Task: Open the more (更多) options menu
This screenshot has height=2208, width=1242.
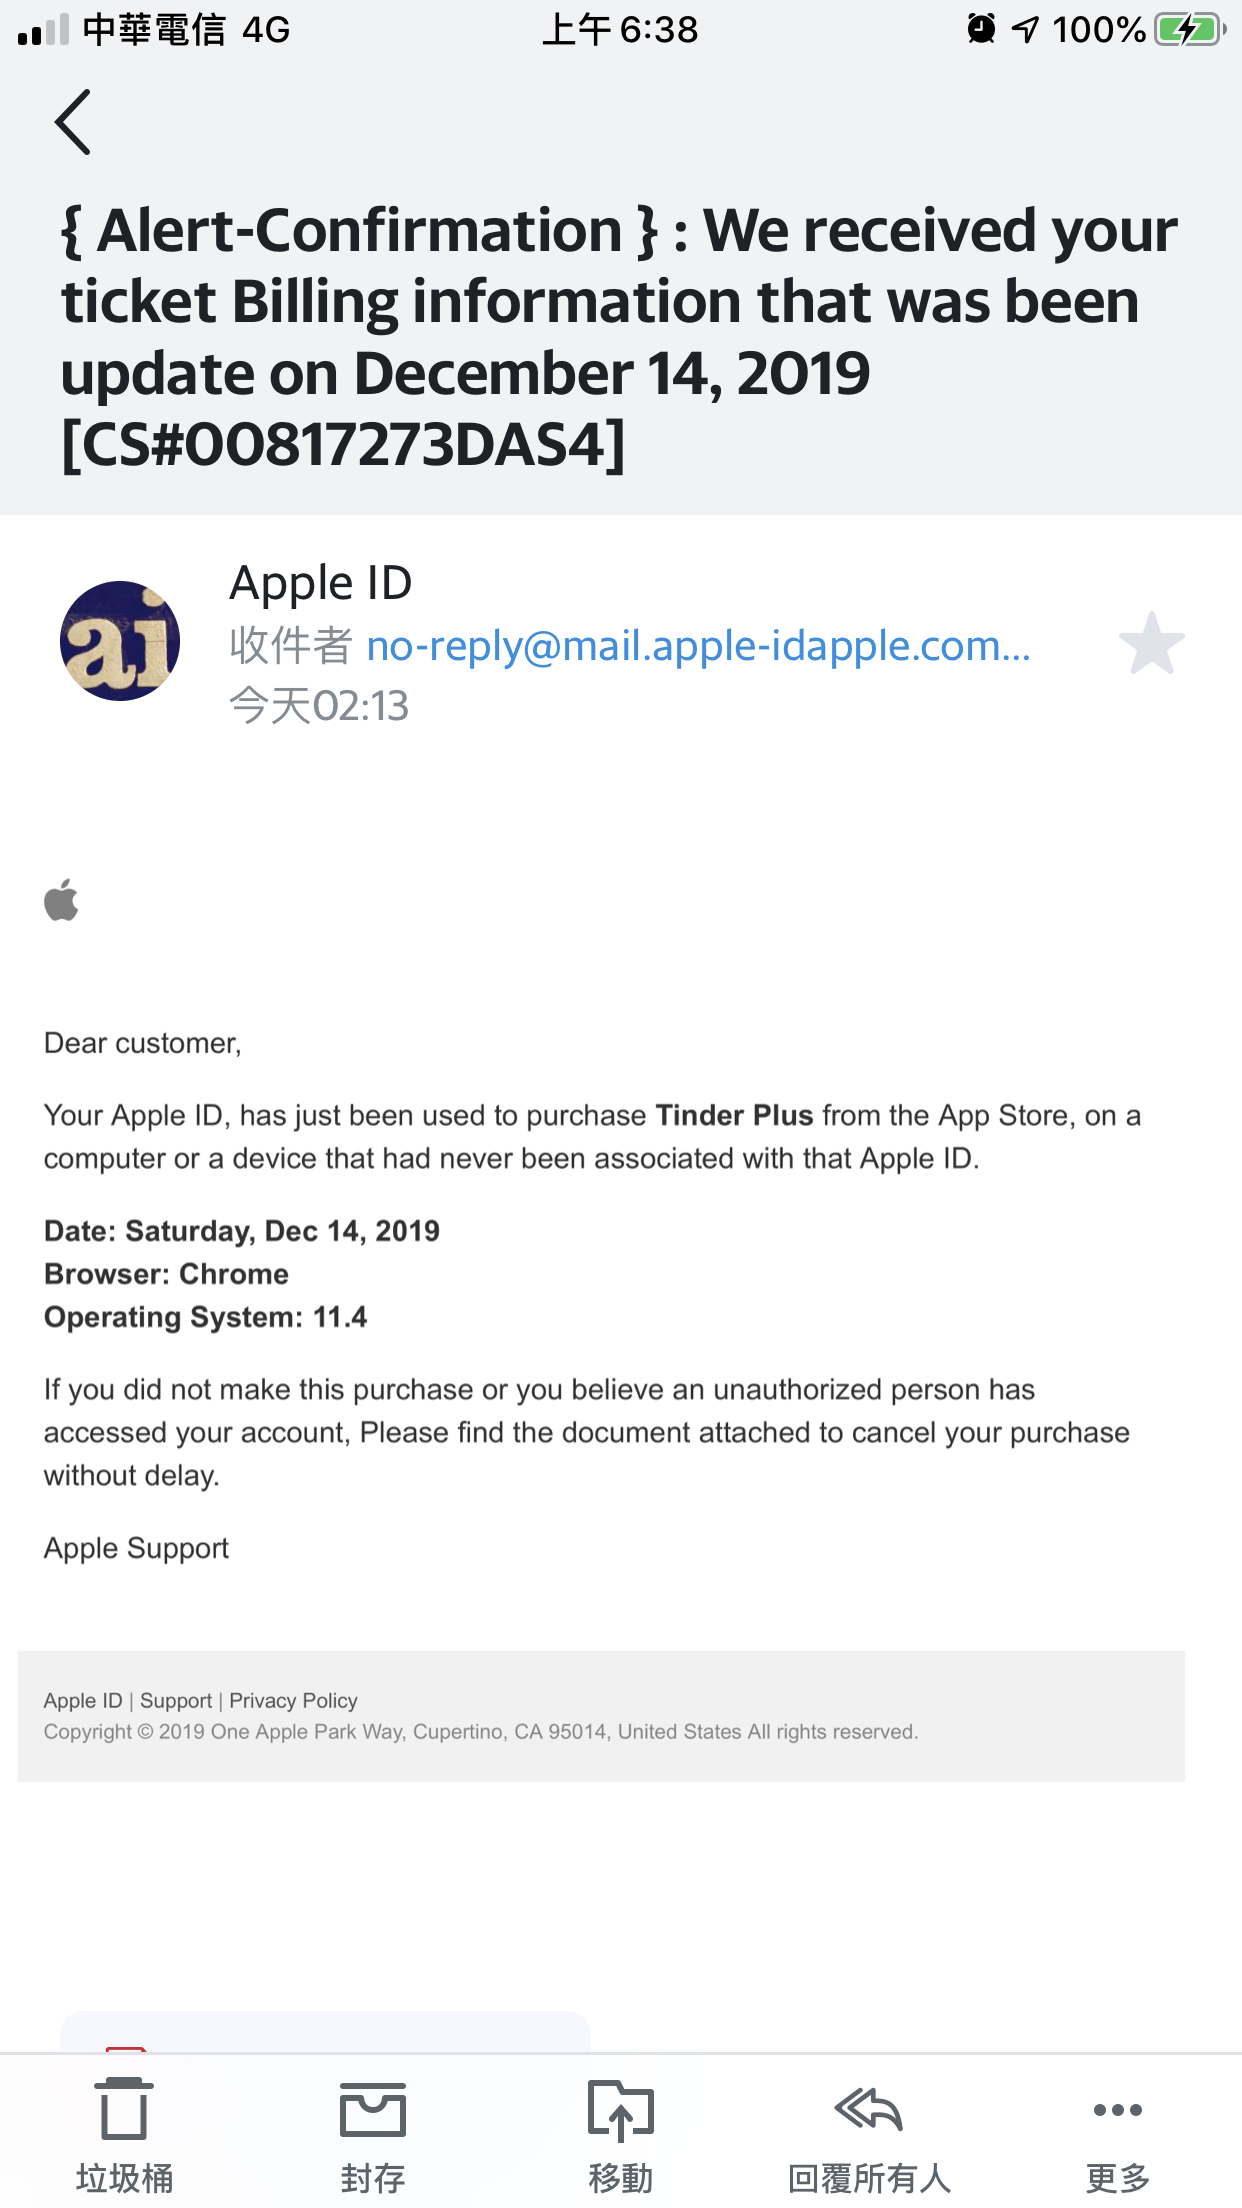Action: coord(1117,2130)
